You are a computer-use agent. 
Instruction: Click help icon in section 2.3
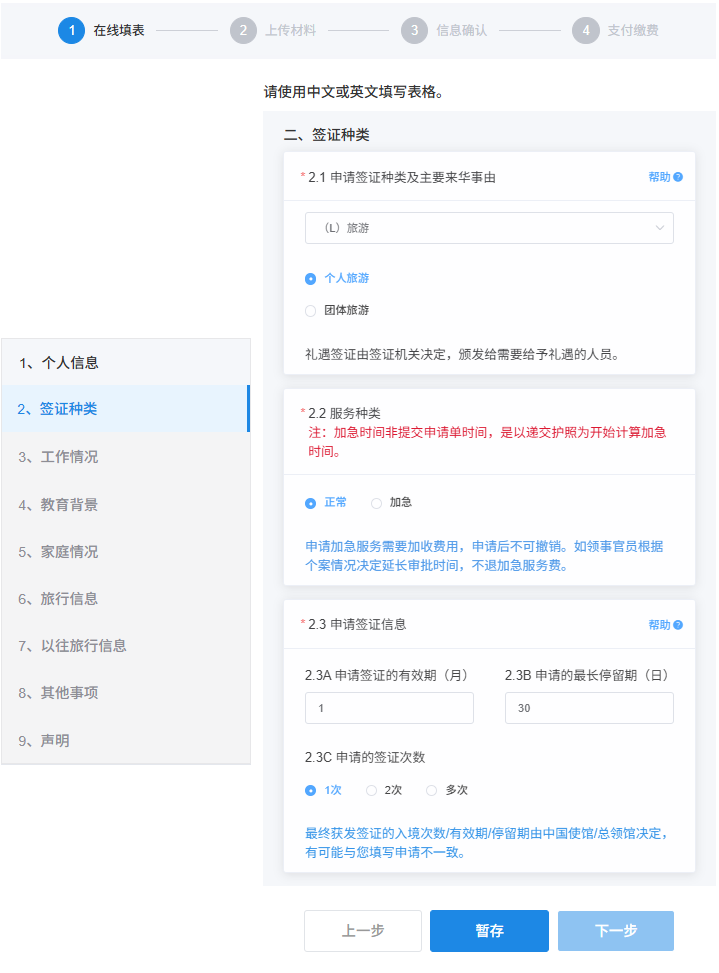click(x=677, y=625)
